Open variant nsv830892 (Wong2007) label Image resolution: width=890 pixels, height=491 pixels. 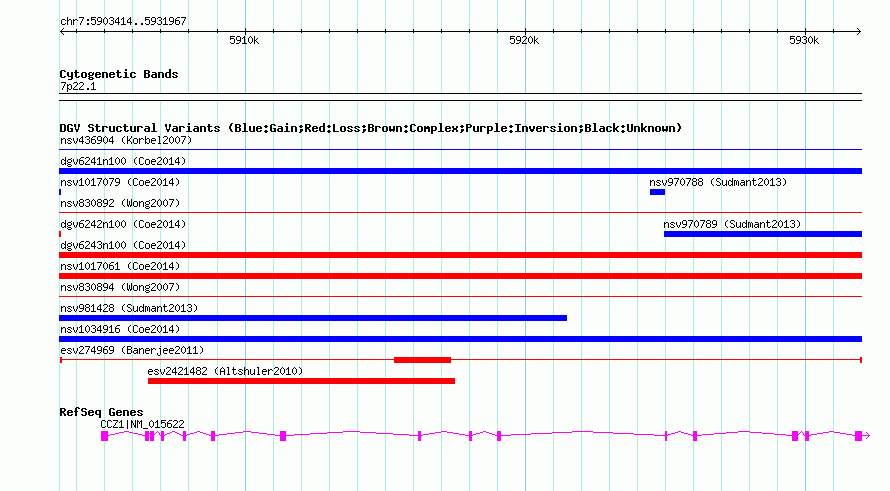click(120, 203)
